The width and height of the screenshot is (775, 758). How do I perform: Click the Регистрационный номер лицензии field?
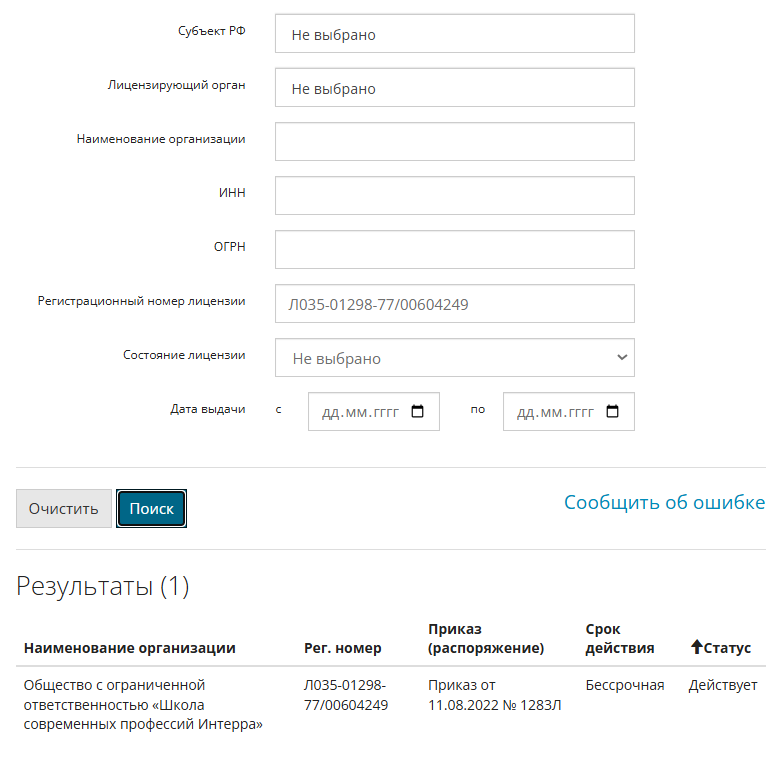pyautogui.click(x=455, y=303)
